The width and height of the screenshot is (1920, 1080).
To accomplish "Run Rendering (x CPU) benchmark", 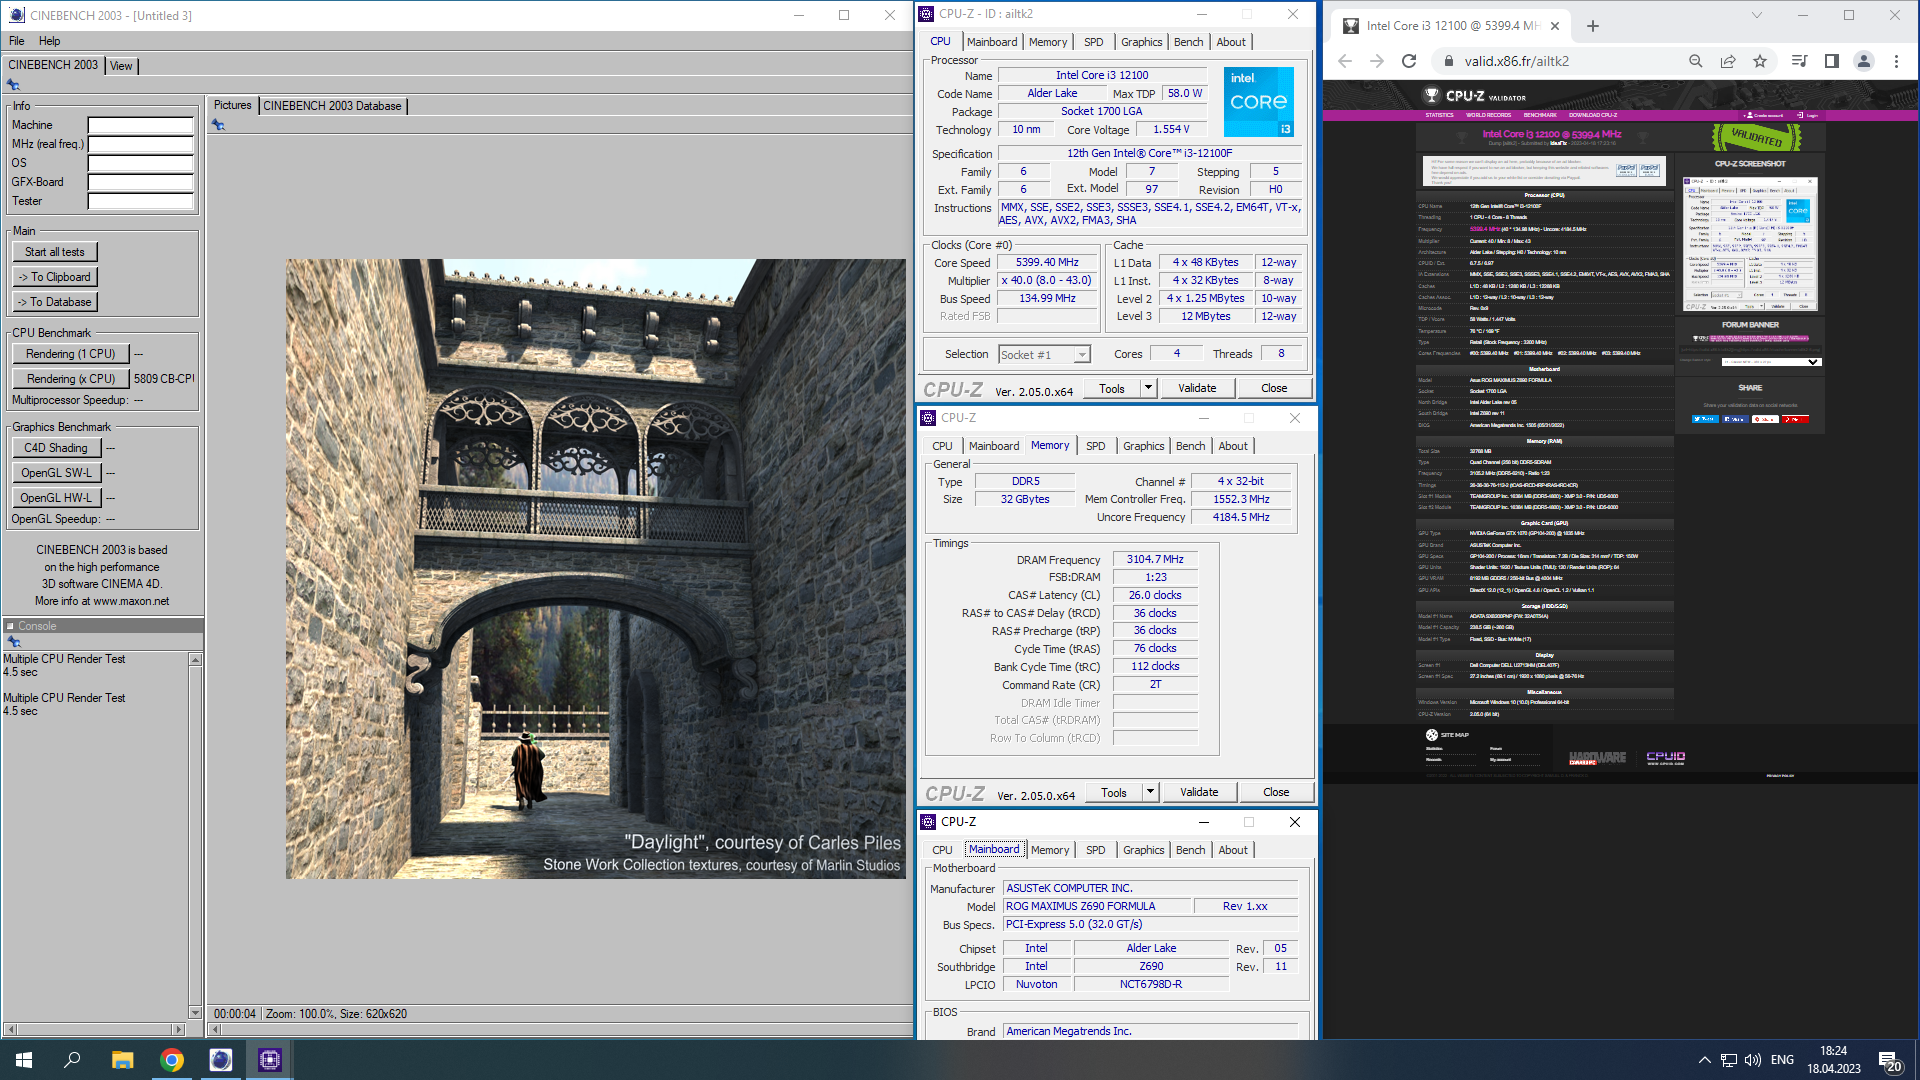I will pyautogui.click(x=71, y=379).
